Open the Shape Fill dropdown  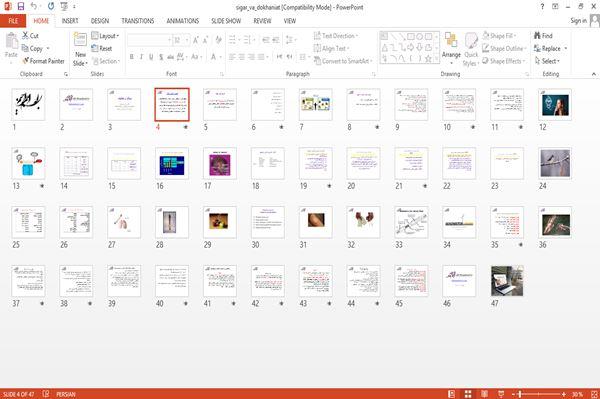tap(499, 36)
